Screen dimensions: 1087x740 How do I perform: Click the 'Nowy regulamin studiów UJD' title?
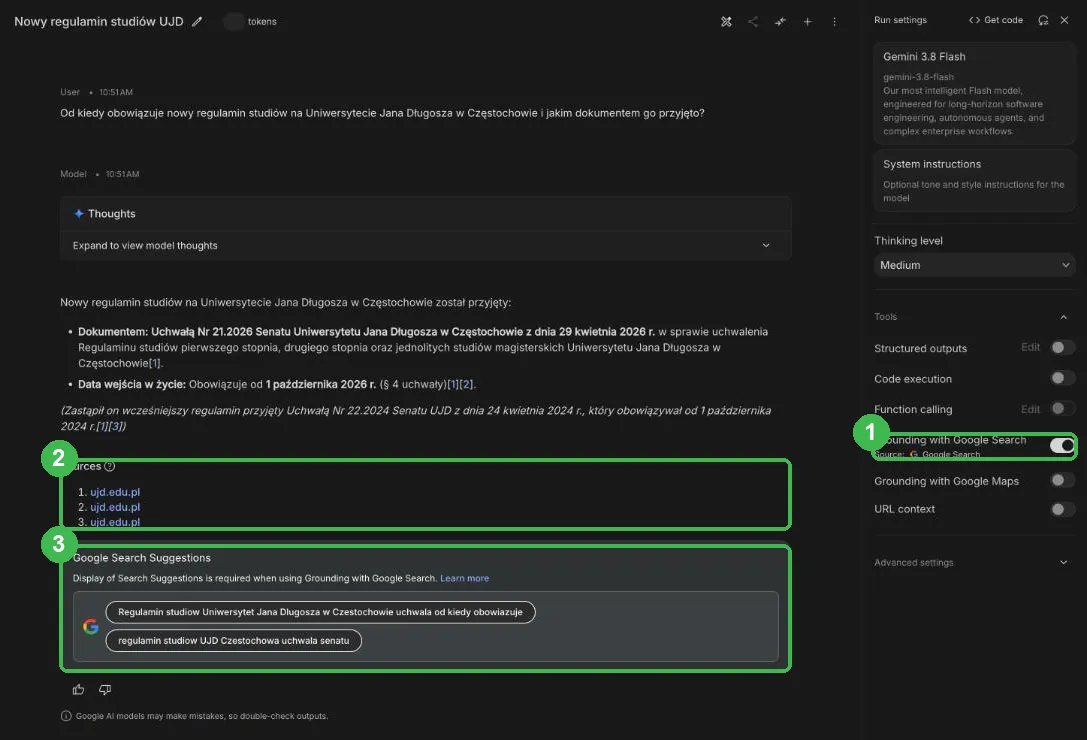(98, 21)
